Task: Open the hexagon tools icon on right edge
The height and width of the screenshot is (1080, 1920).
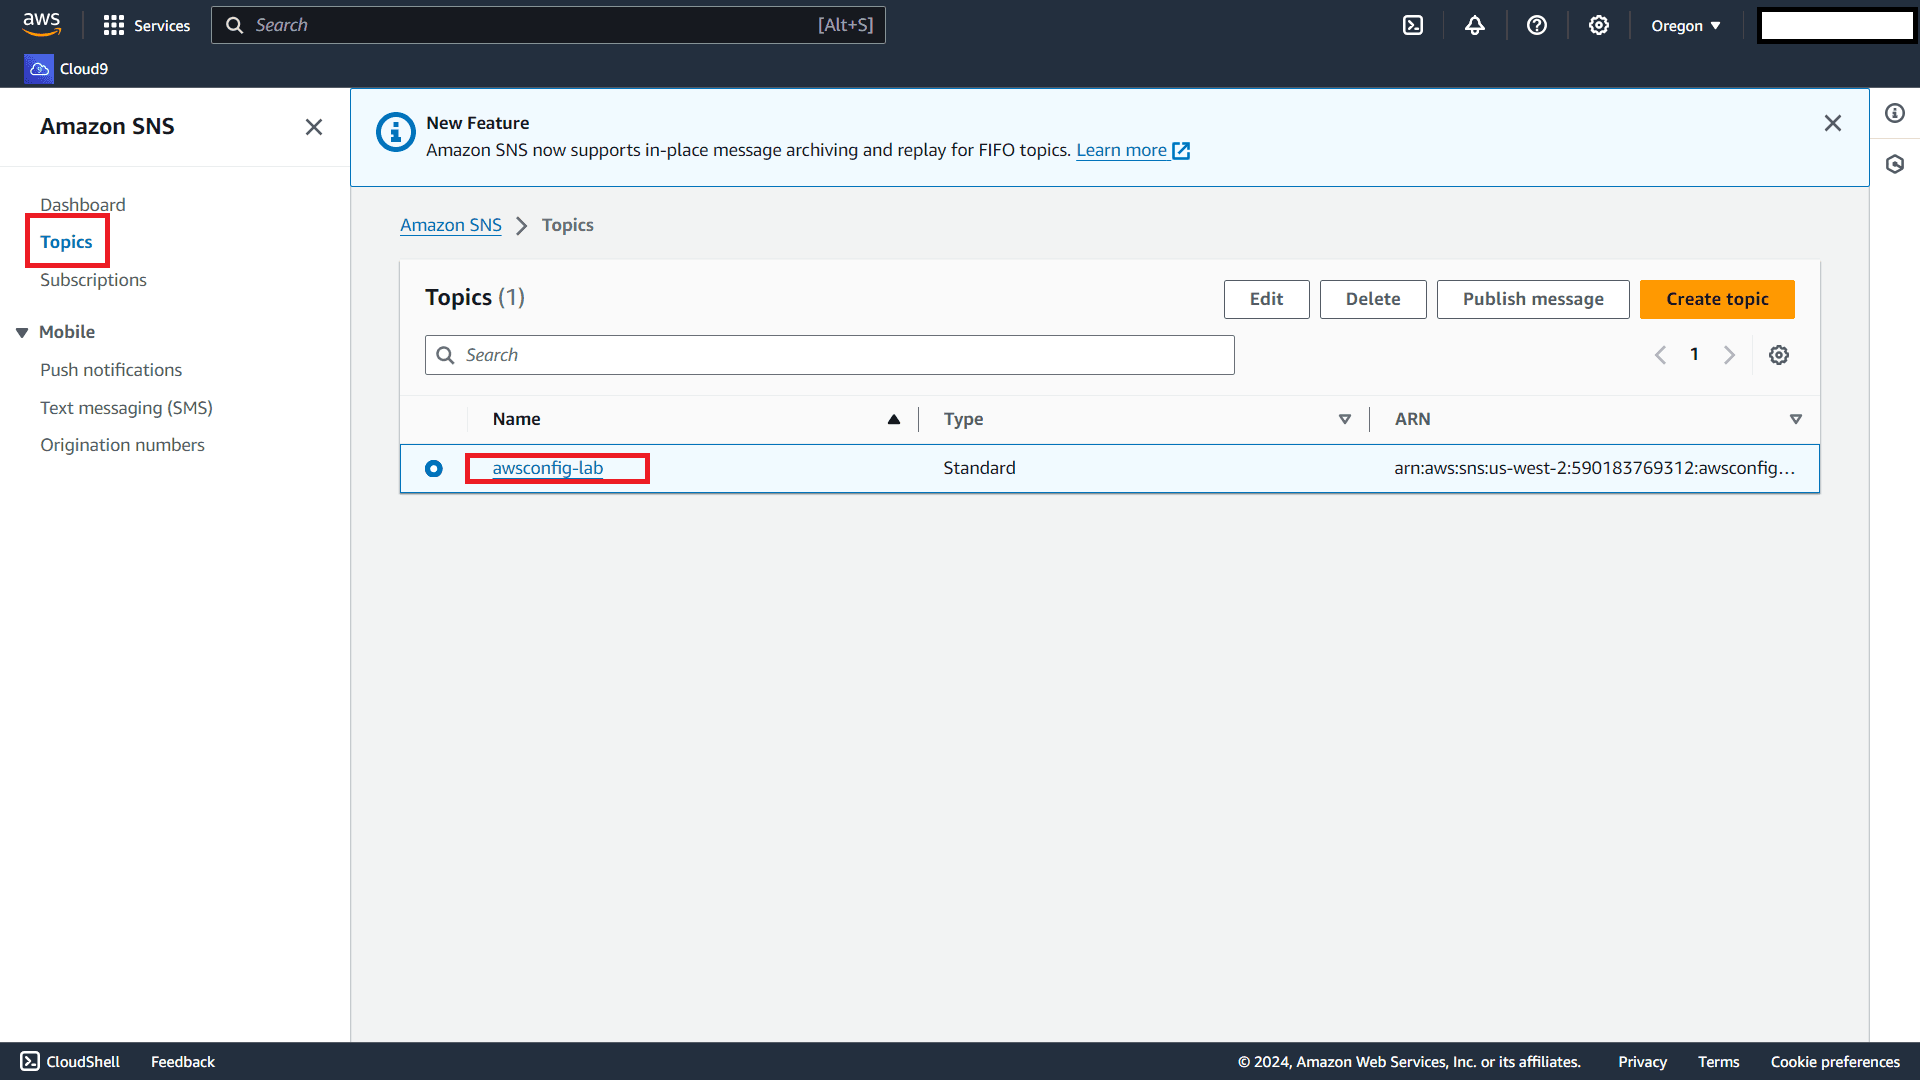Action: pos(1895,164)
